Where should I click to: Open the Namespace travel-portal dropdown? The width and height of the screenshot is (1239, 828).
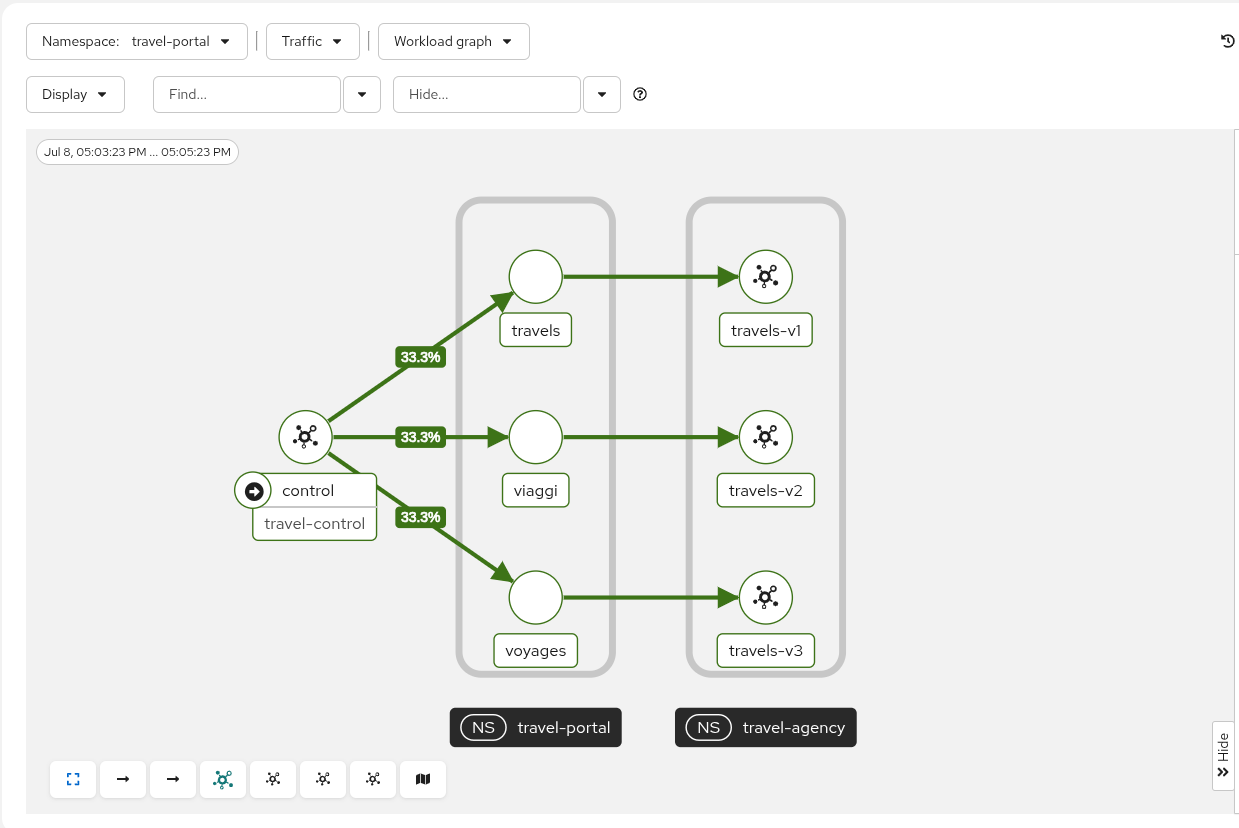pyautogui.click(x=137, y=41)
